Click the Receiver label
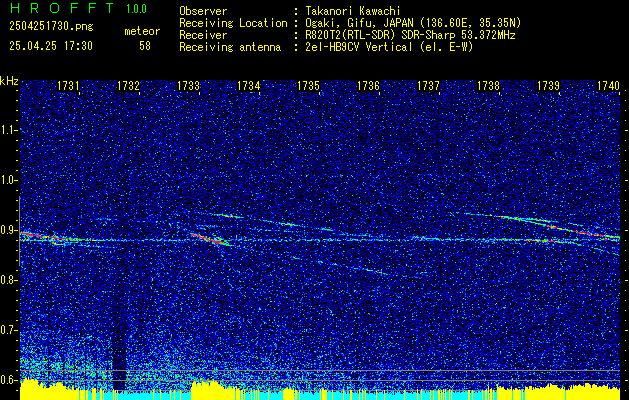Viewport: 629px width, 400px height. pos(203,35)
